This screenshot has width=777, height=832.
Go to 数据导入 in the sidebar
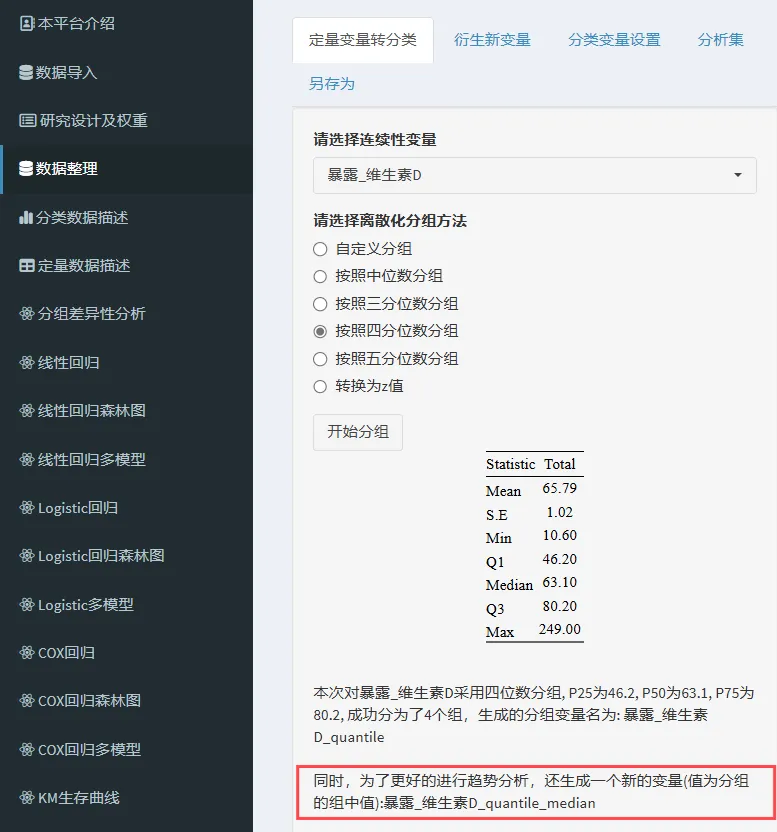click(126, 72)
